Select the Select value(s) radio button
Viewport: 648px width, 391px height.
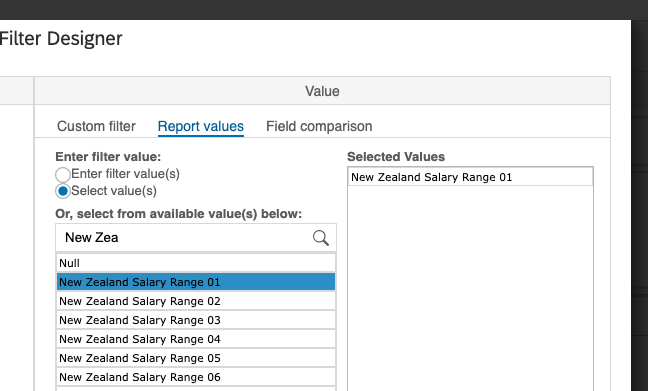(x=63, y=191)
